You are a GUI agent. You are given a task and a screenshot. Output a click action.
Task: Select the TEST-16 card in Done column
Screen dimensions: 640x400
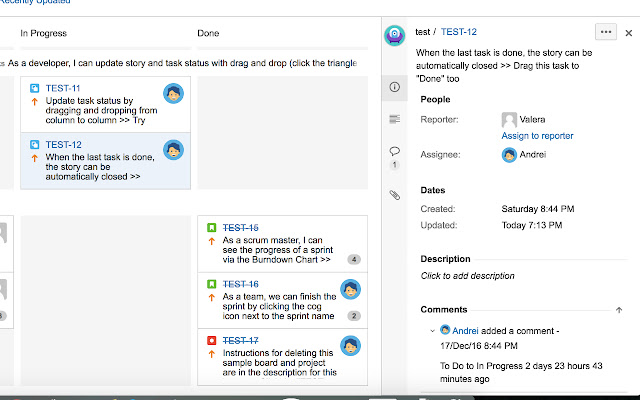[x=280, y=301]
